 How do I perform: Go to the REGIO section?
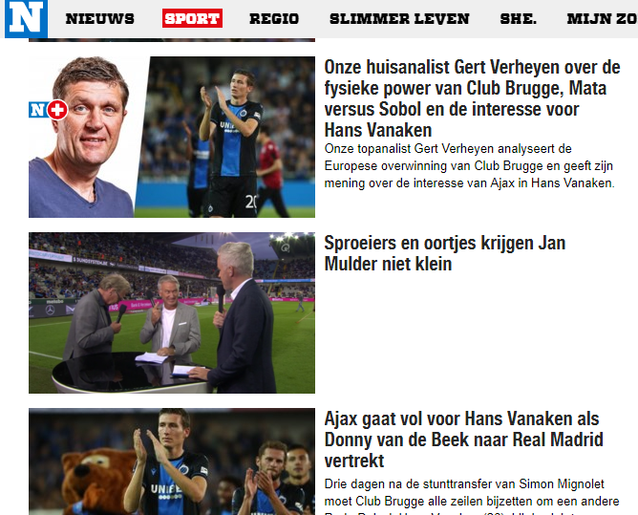pos(274,19)
